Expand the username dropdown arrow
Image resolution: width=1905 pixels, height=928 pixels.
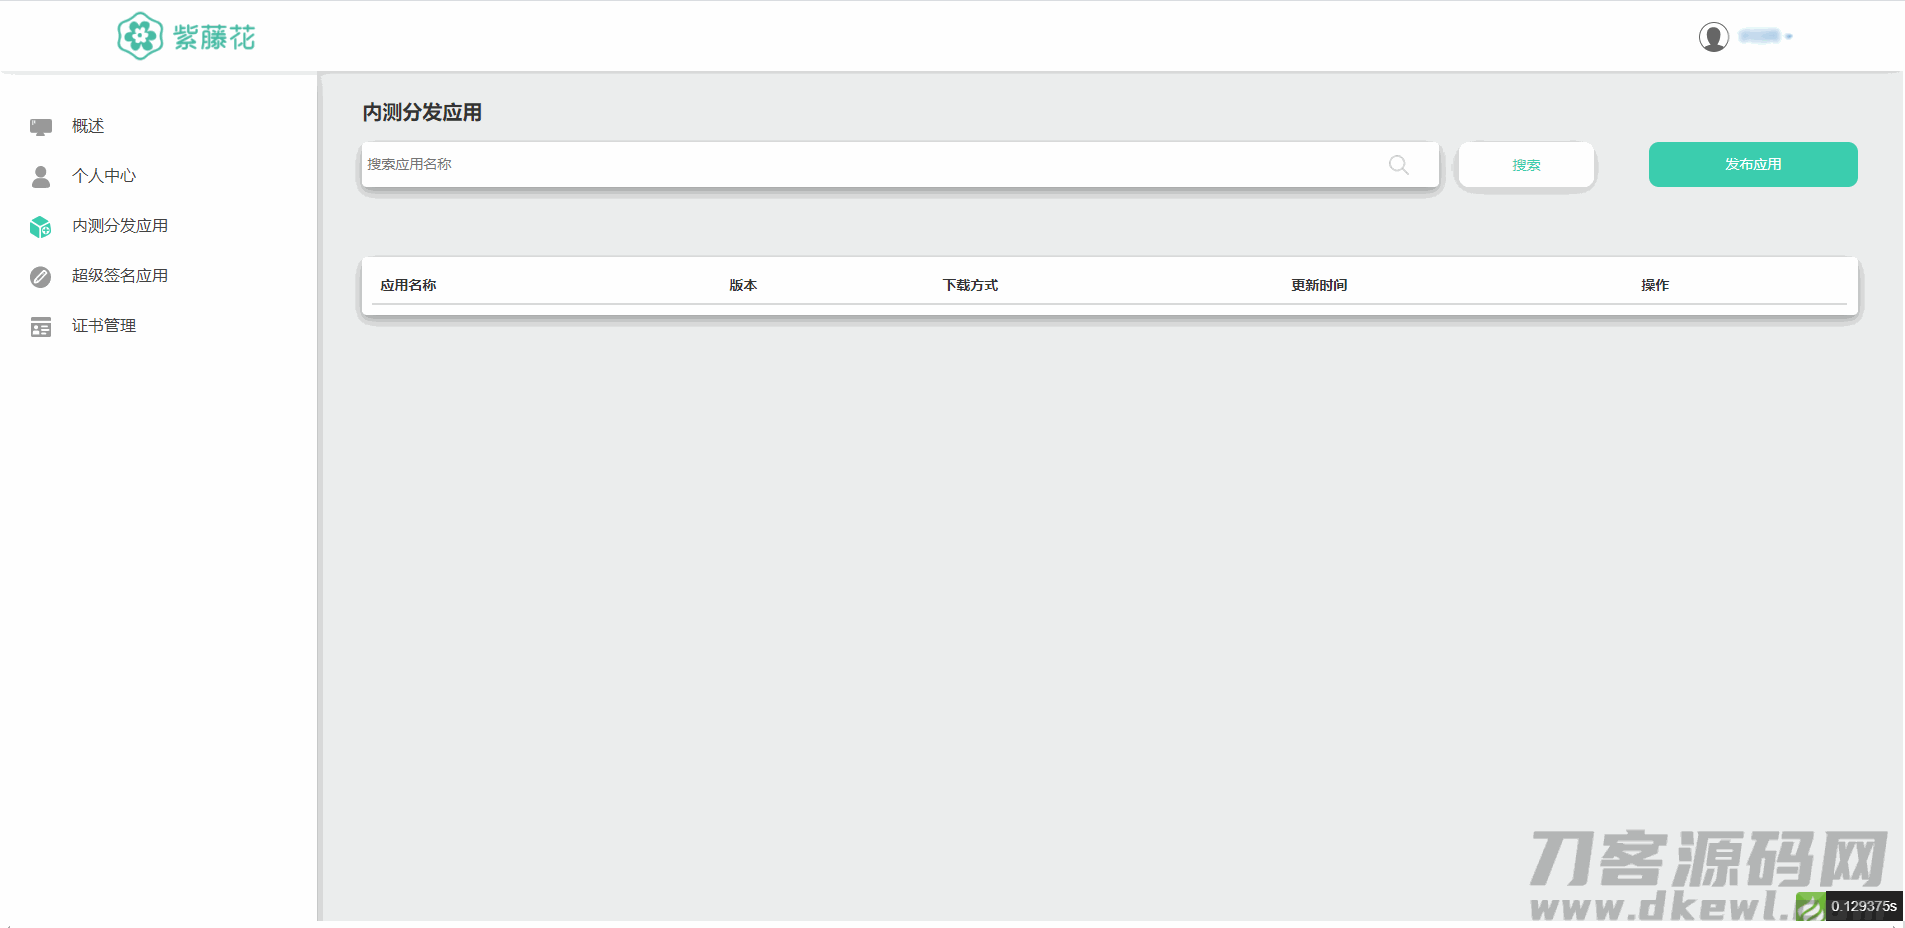tap(1789, 37)
